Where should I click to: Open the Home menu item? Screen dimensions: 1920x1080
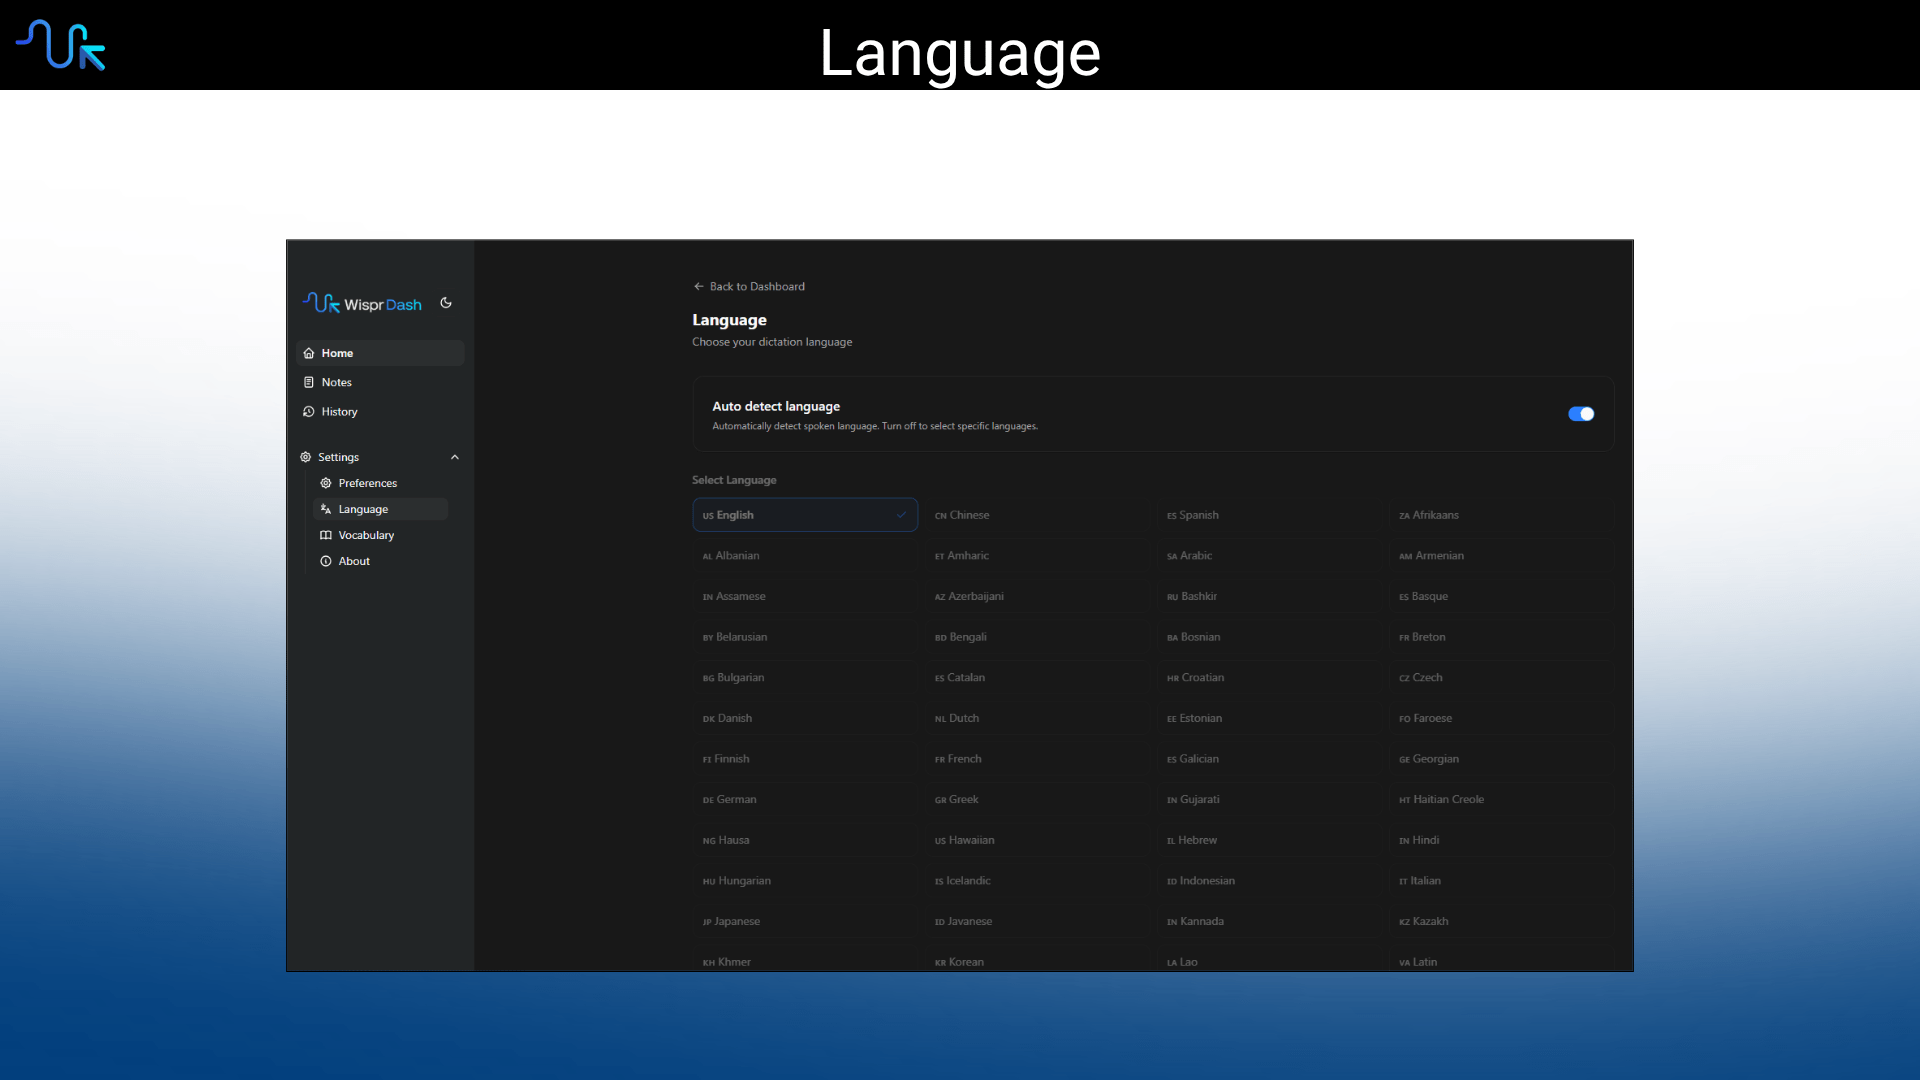(x=380, y=353)
